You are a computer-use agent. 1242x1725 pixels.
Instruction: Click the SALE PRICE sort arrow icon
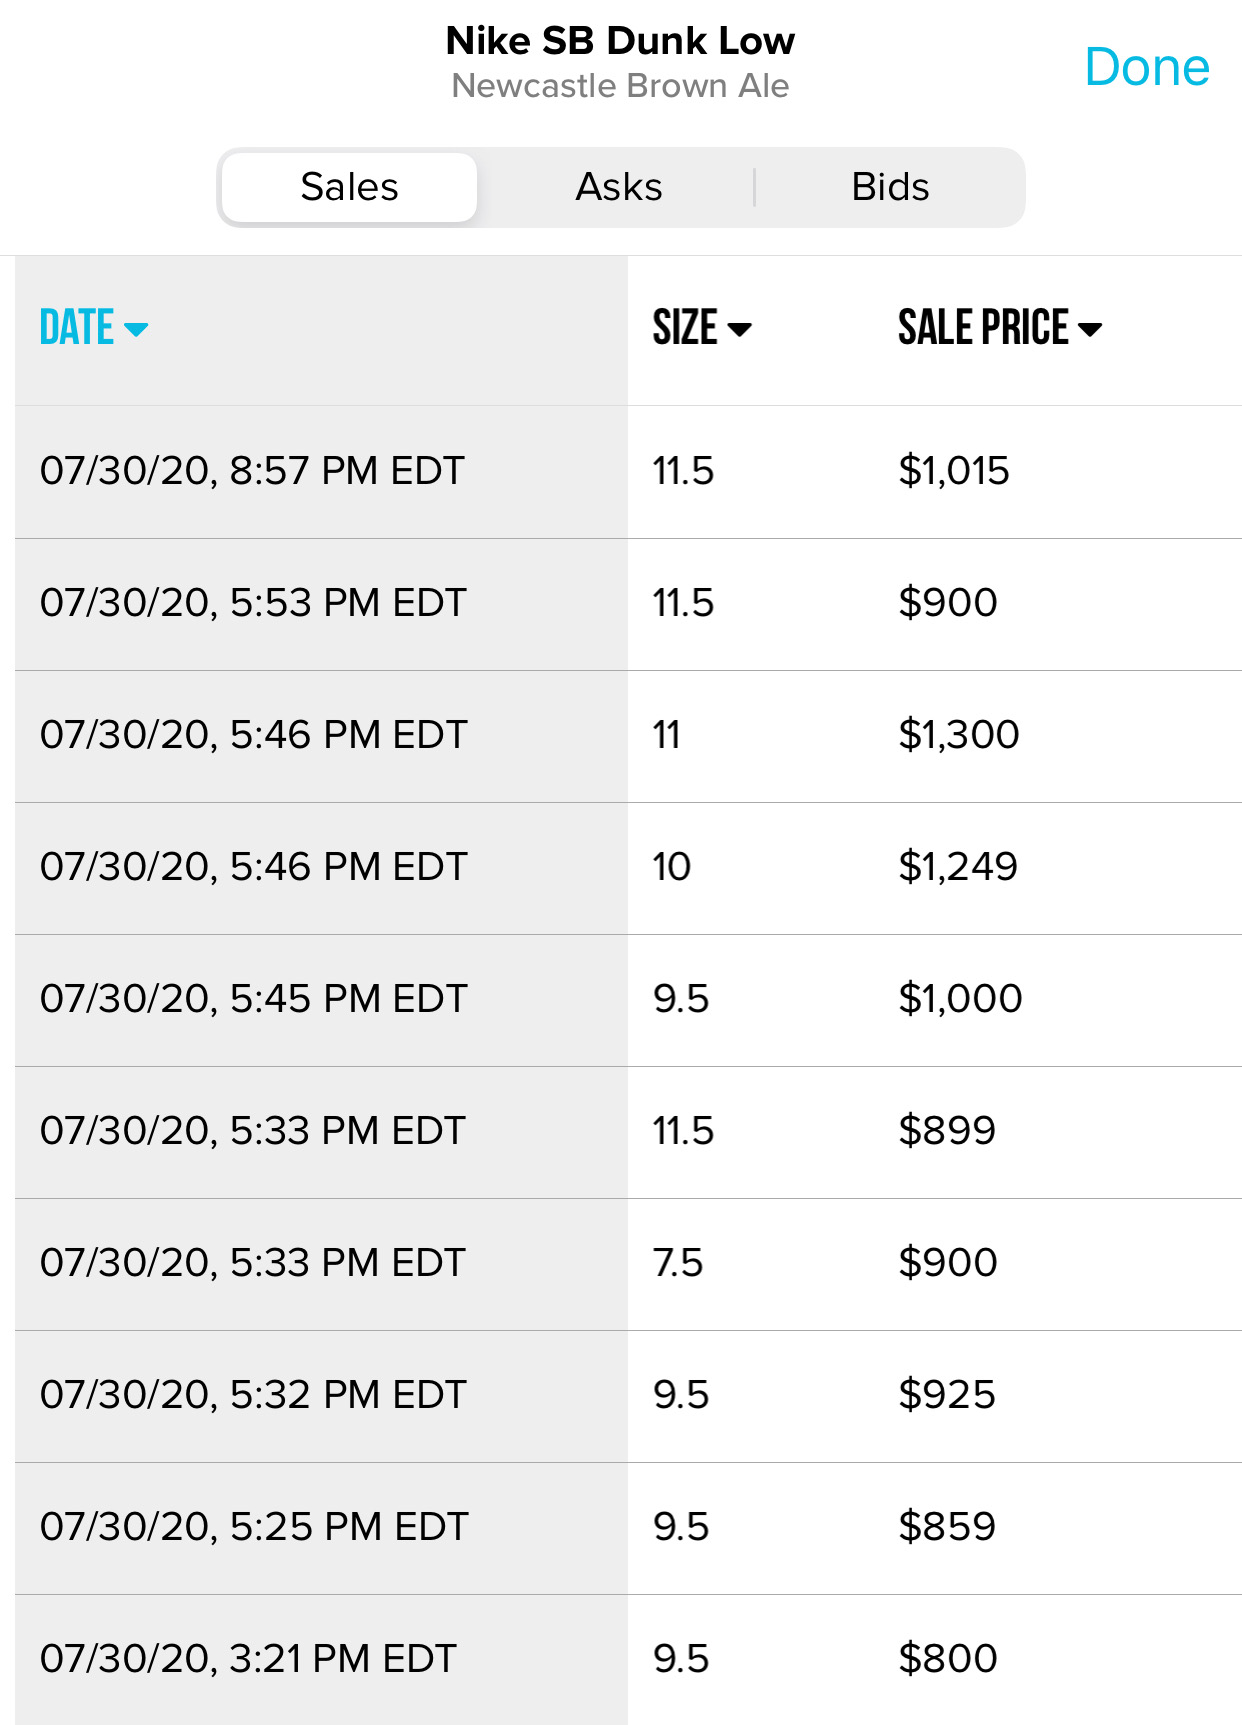[x=1089, y=329]
